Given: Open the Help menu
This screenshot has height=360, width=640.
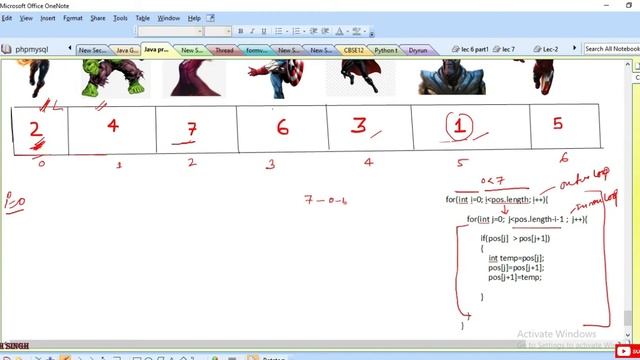Looking at the screenshot, I should [x=194, y=18].
